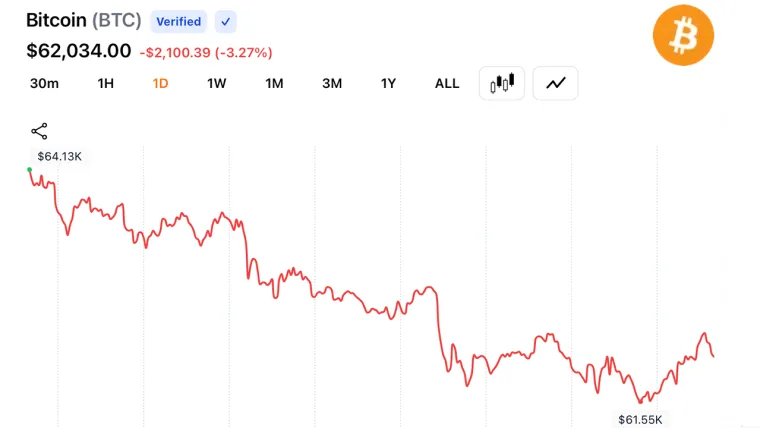The width and height of the screenshot is (760, 428).
Task: Click the $61.55K low price label
Action: (640, 419)
